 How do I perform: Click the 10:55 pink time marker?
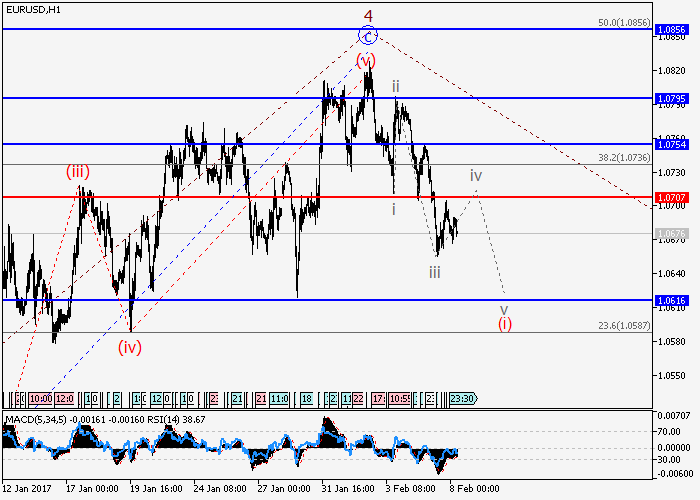click(400, 399)
